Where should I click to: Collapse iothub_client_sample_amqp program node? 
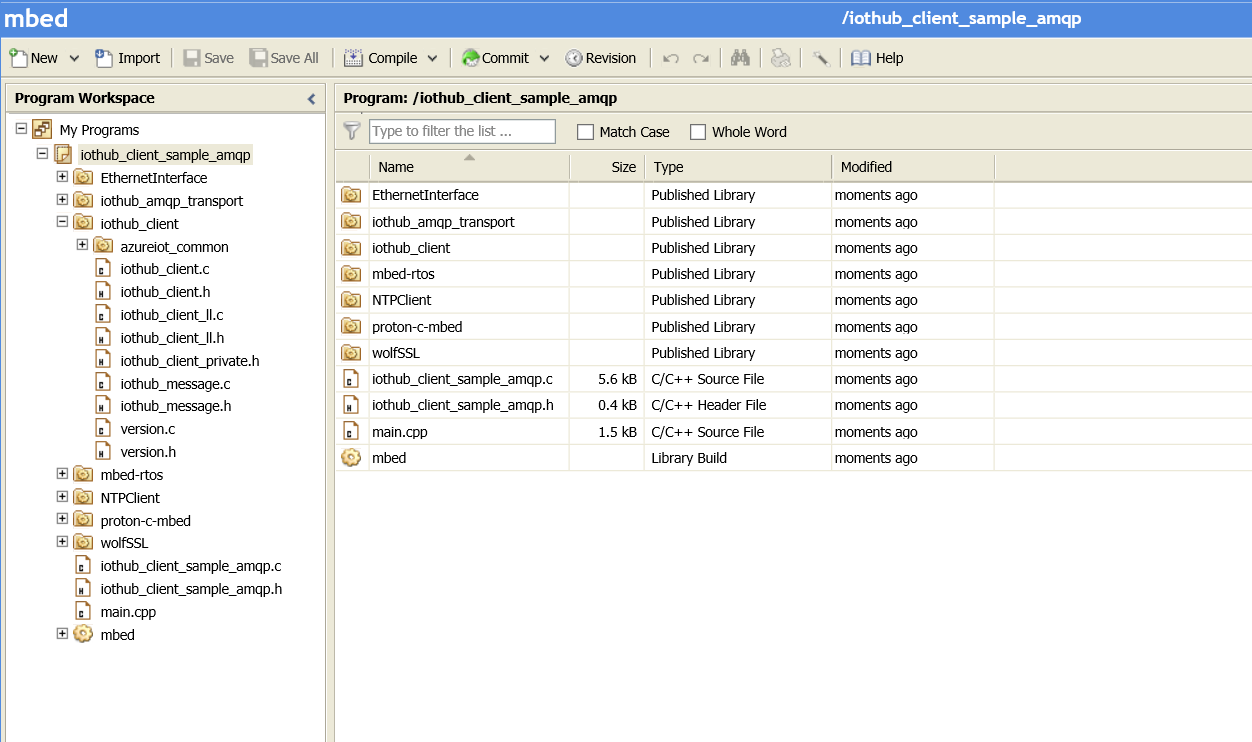(x=42, y=154)
